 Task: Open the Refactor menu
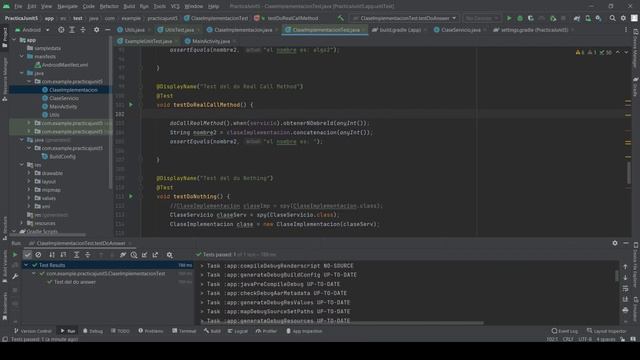pos(109,6)
